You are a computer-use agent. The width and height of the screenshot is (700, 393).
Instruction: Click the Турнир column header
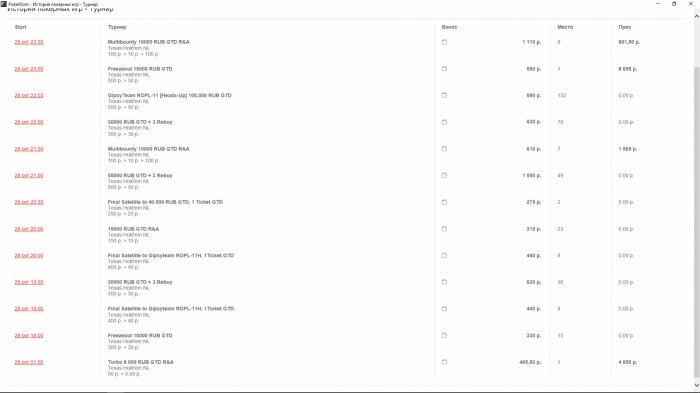117,27
